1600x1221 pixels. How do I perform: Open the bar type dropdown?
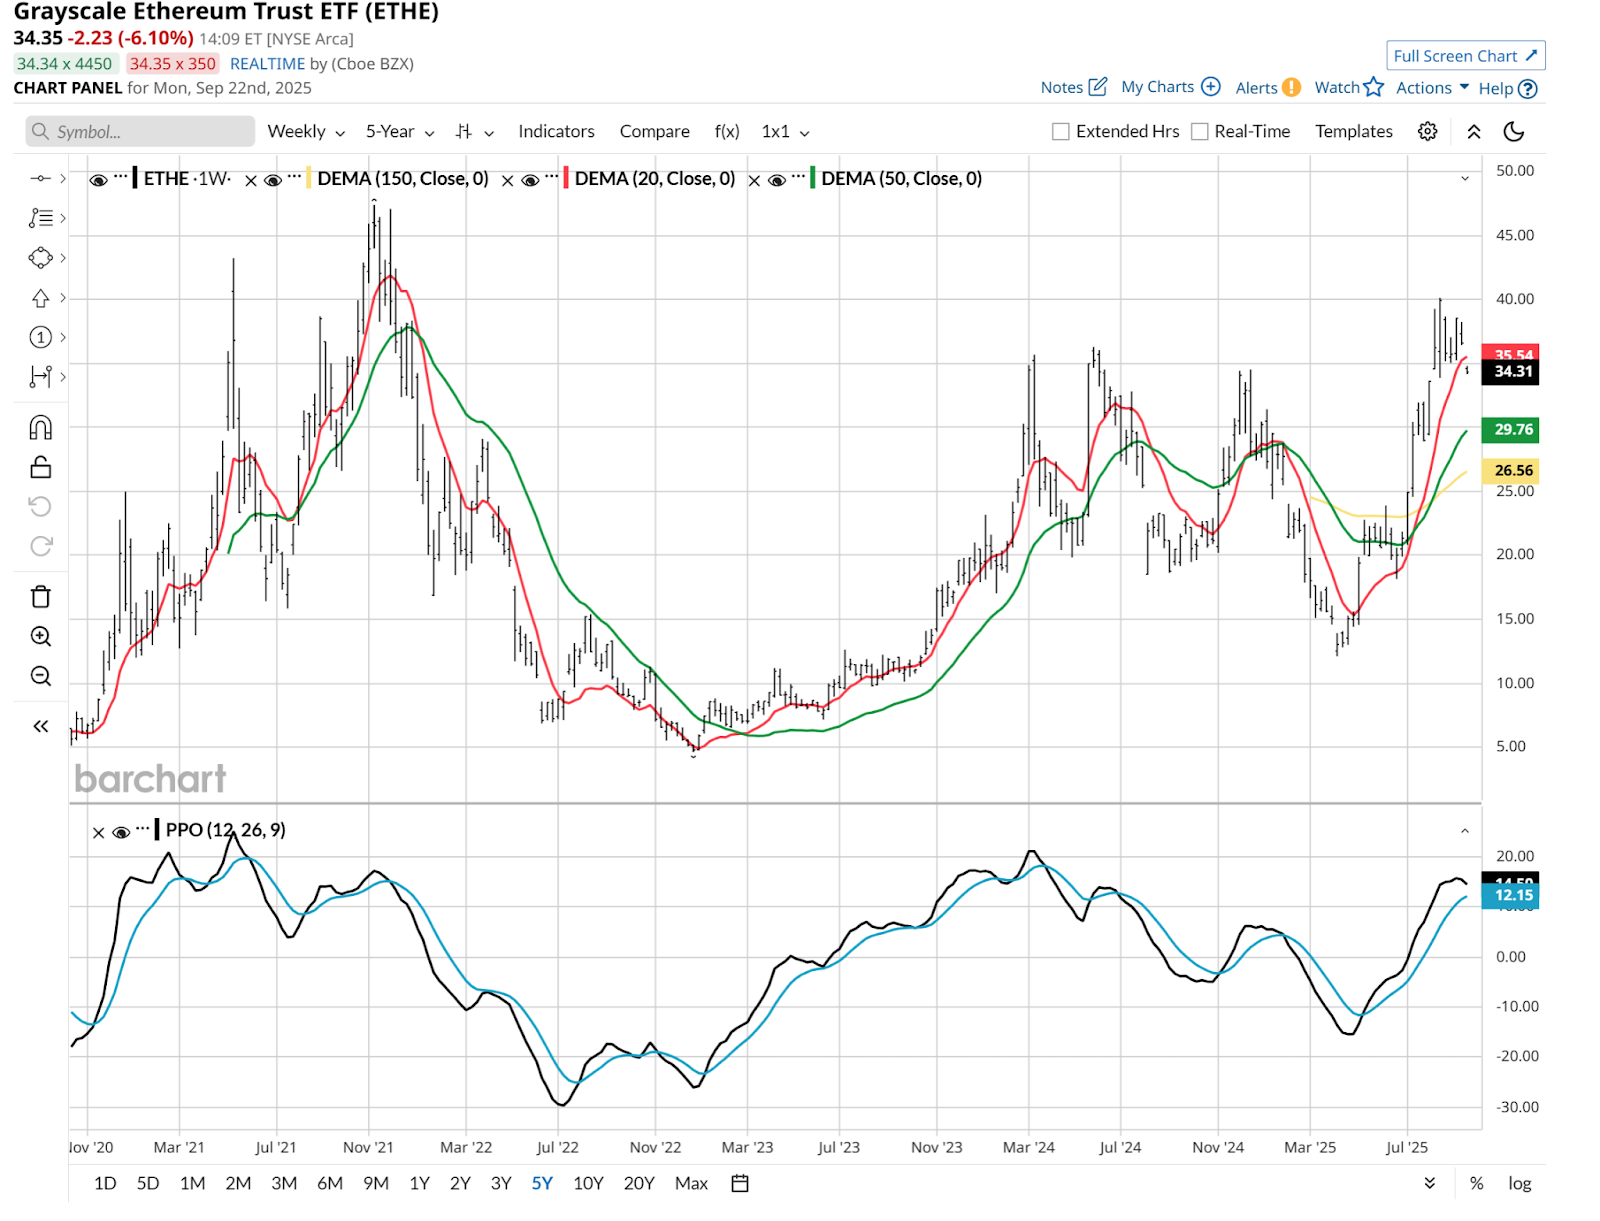475,131
